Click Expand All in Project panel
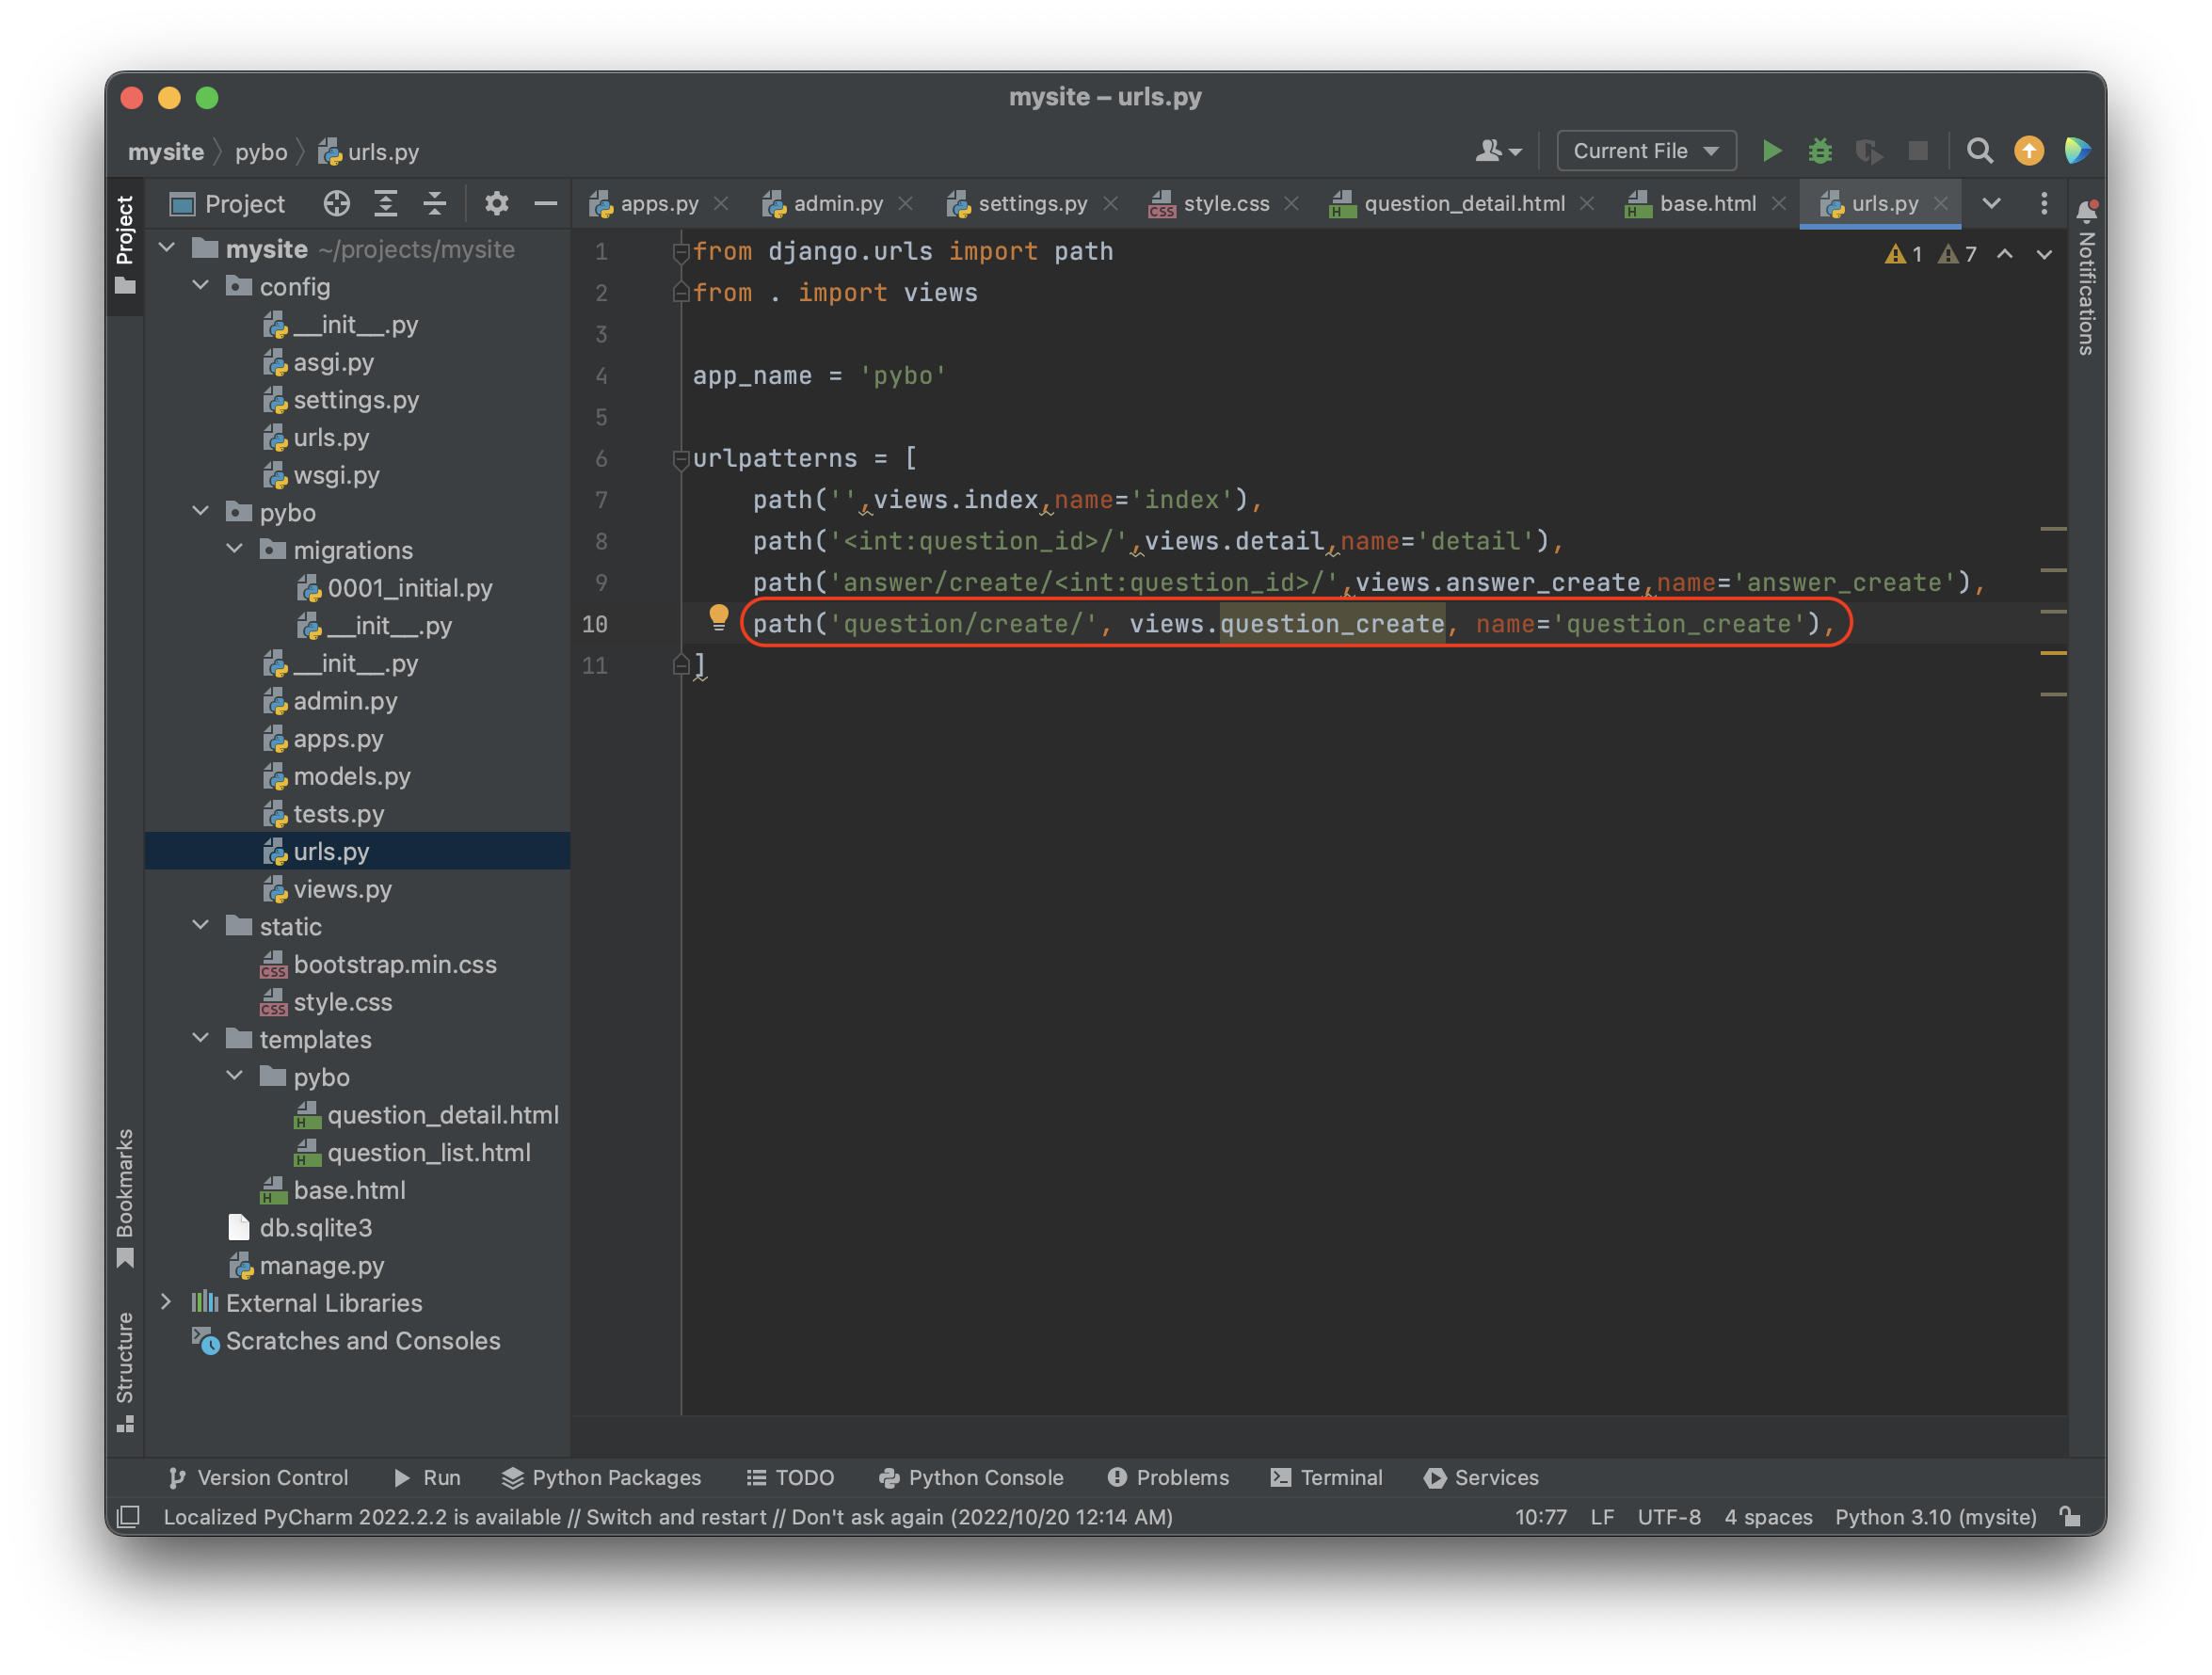Screen dimensions: 2212x1675 click(x=386, y=204)
